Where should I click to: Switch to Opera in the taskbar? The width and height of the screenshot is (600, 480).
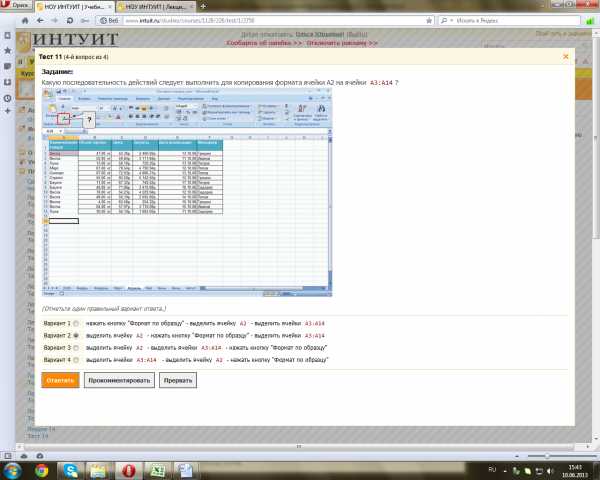click(129, 471)
